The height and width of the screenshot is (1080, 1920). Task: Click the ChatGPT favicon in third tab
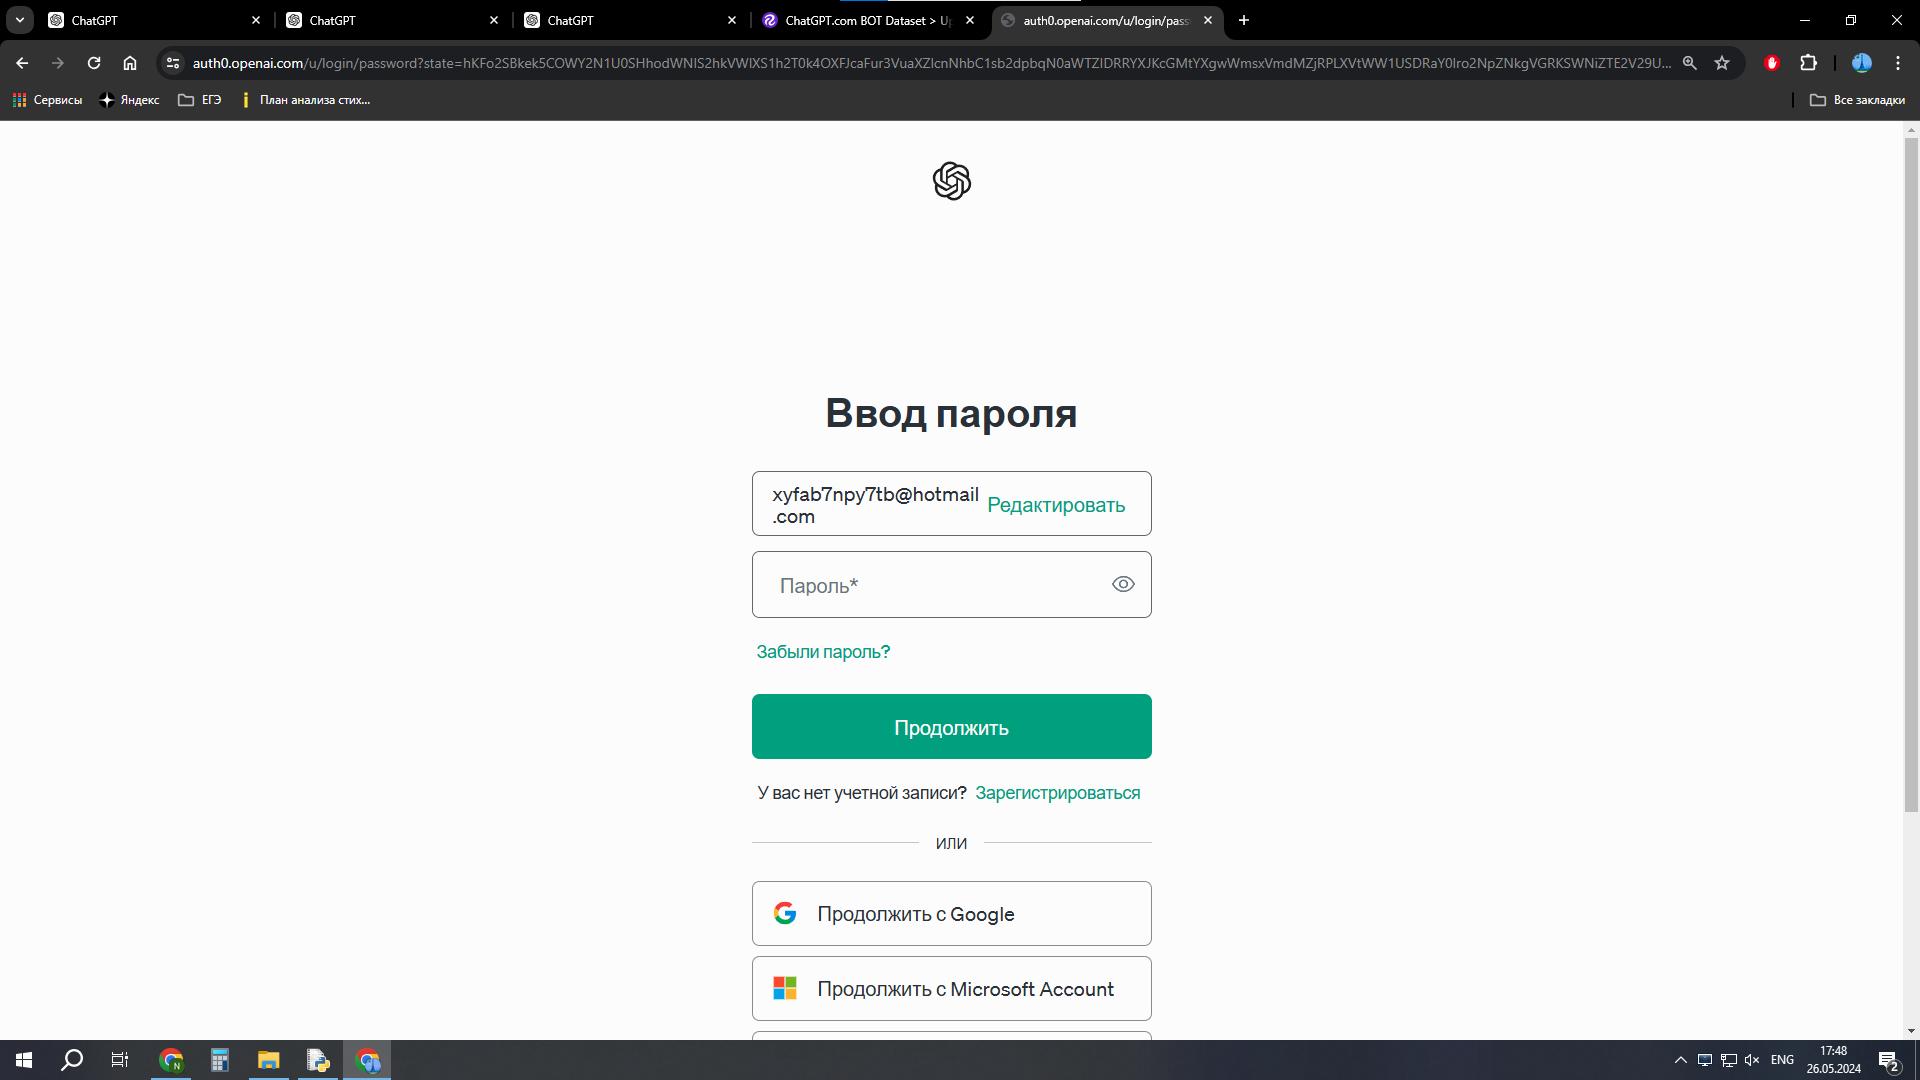coord(533,20)
